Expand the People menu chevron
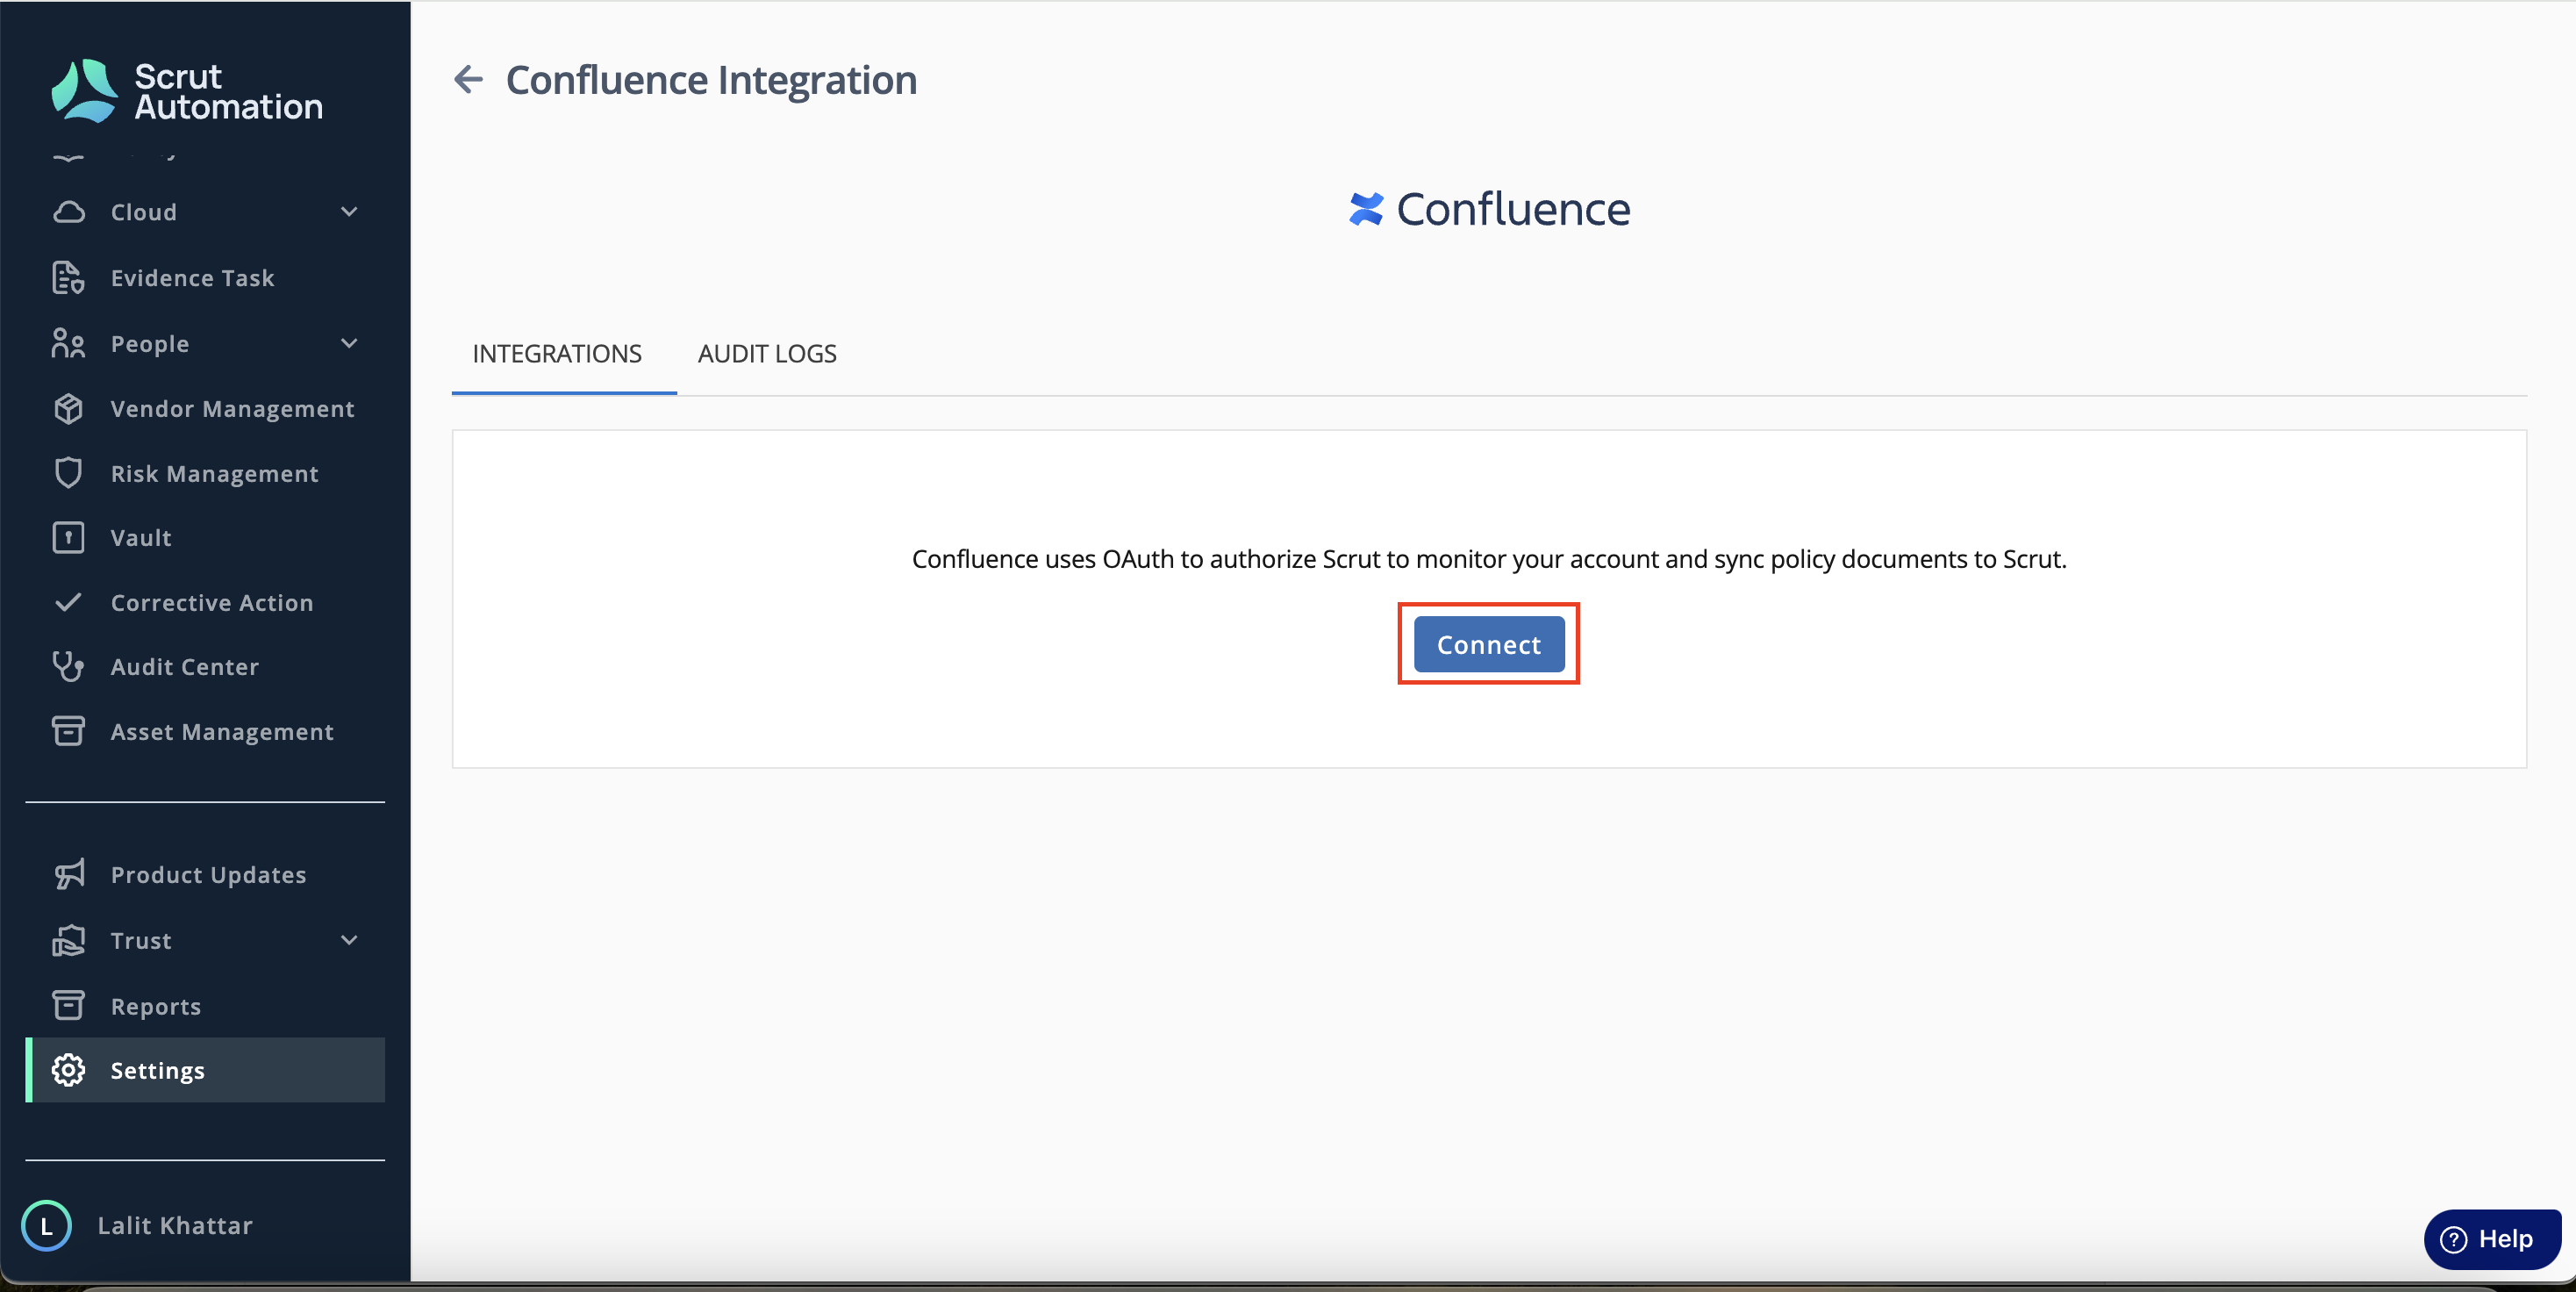Viewport: 2576px width, 1292px height. (x=349, y=343)
